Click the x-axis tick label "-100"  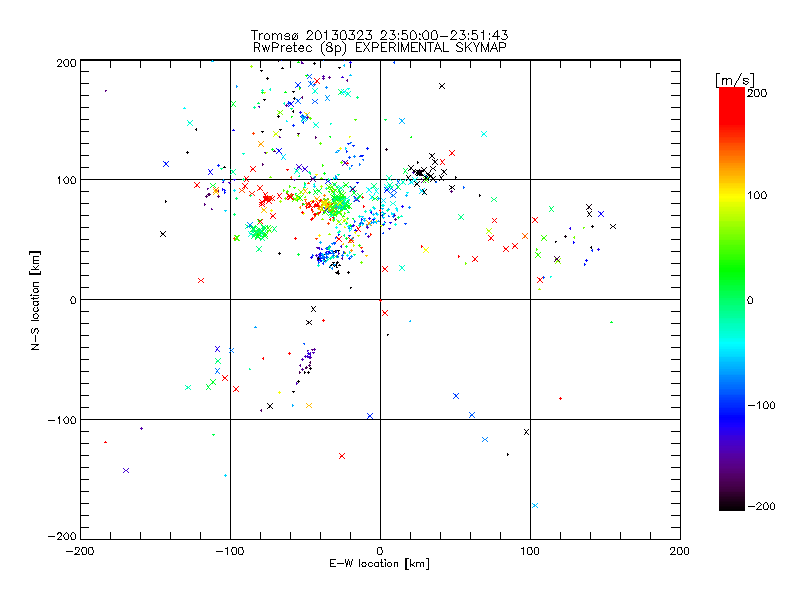click(x=230, y=551)
